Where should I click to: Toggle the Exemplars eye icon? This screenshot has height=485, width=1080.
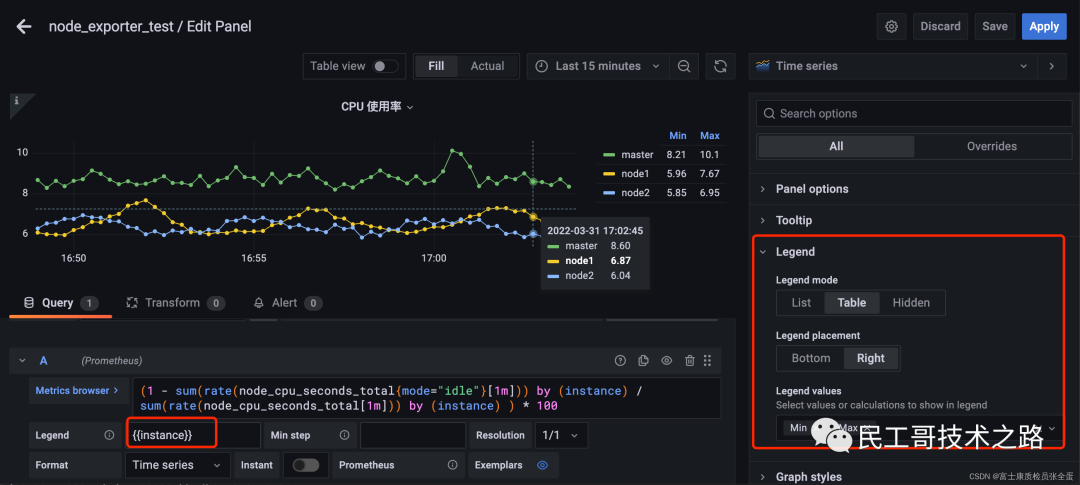pos(543,465)
